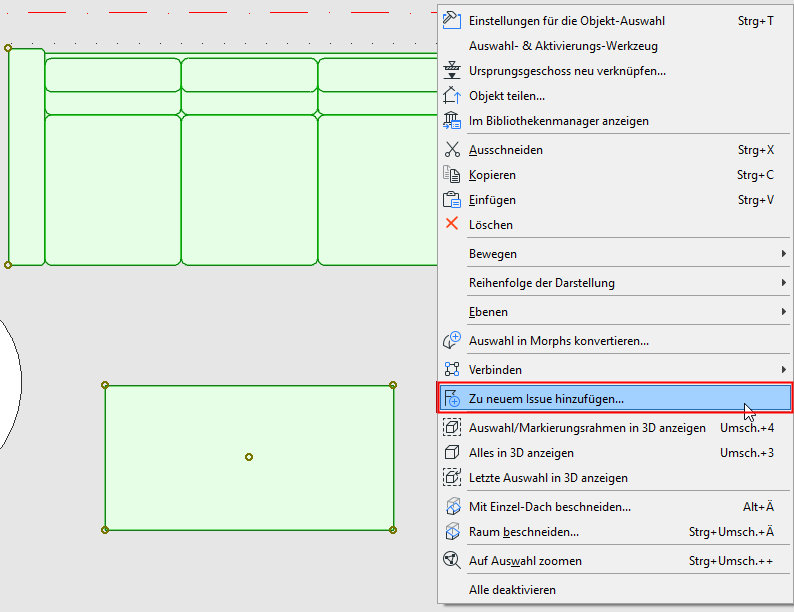Click the Kopieren documents icon

pos(452,175)
